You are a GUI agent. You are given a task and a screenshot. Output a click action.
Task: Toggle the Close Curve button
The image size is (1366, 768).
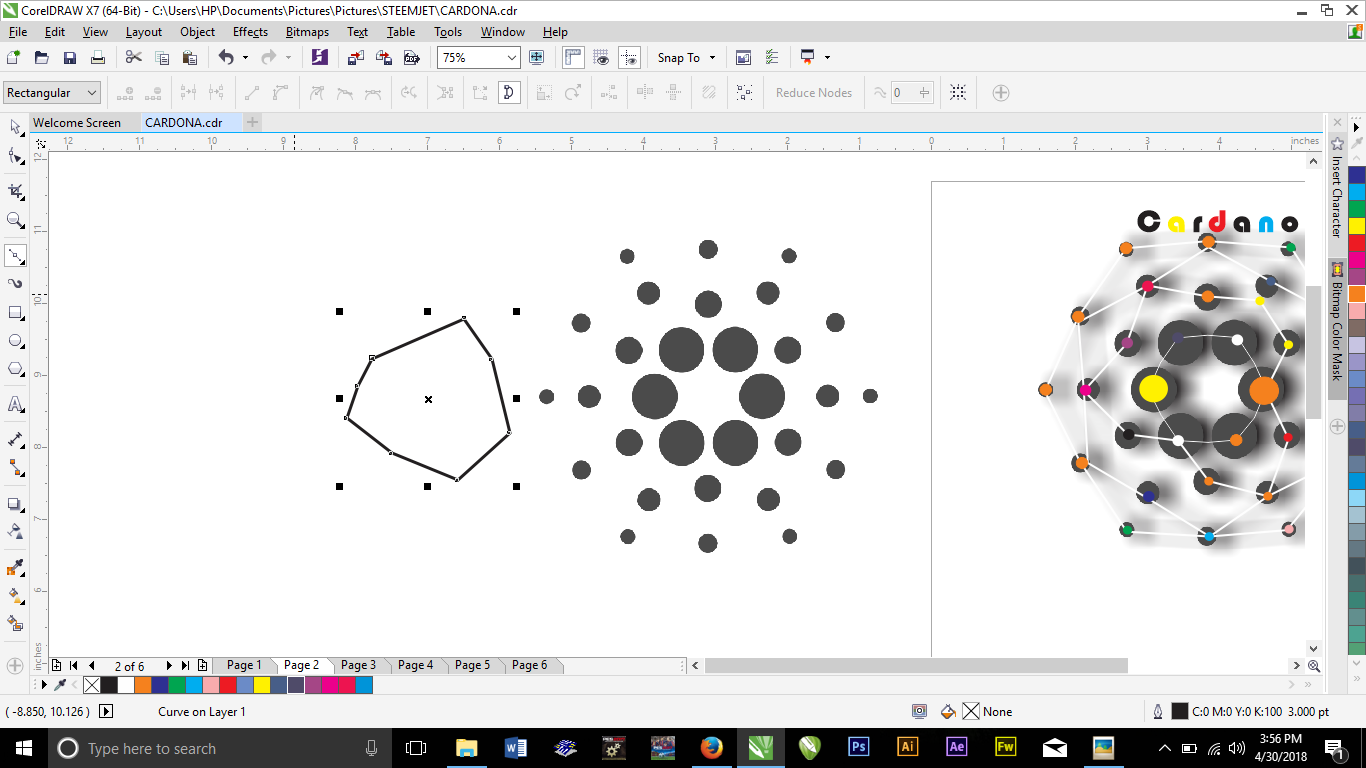tap(509, 93)
